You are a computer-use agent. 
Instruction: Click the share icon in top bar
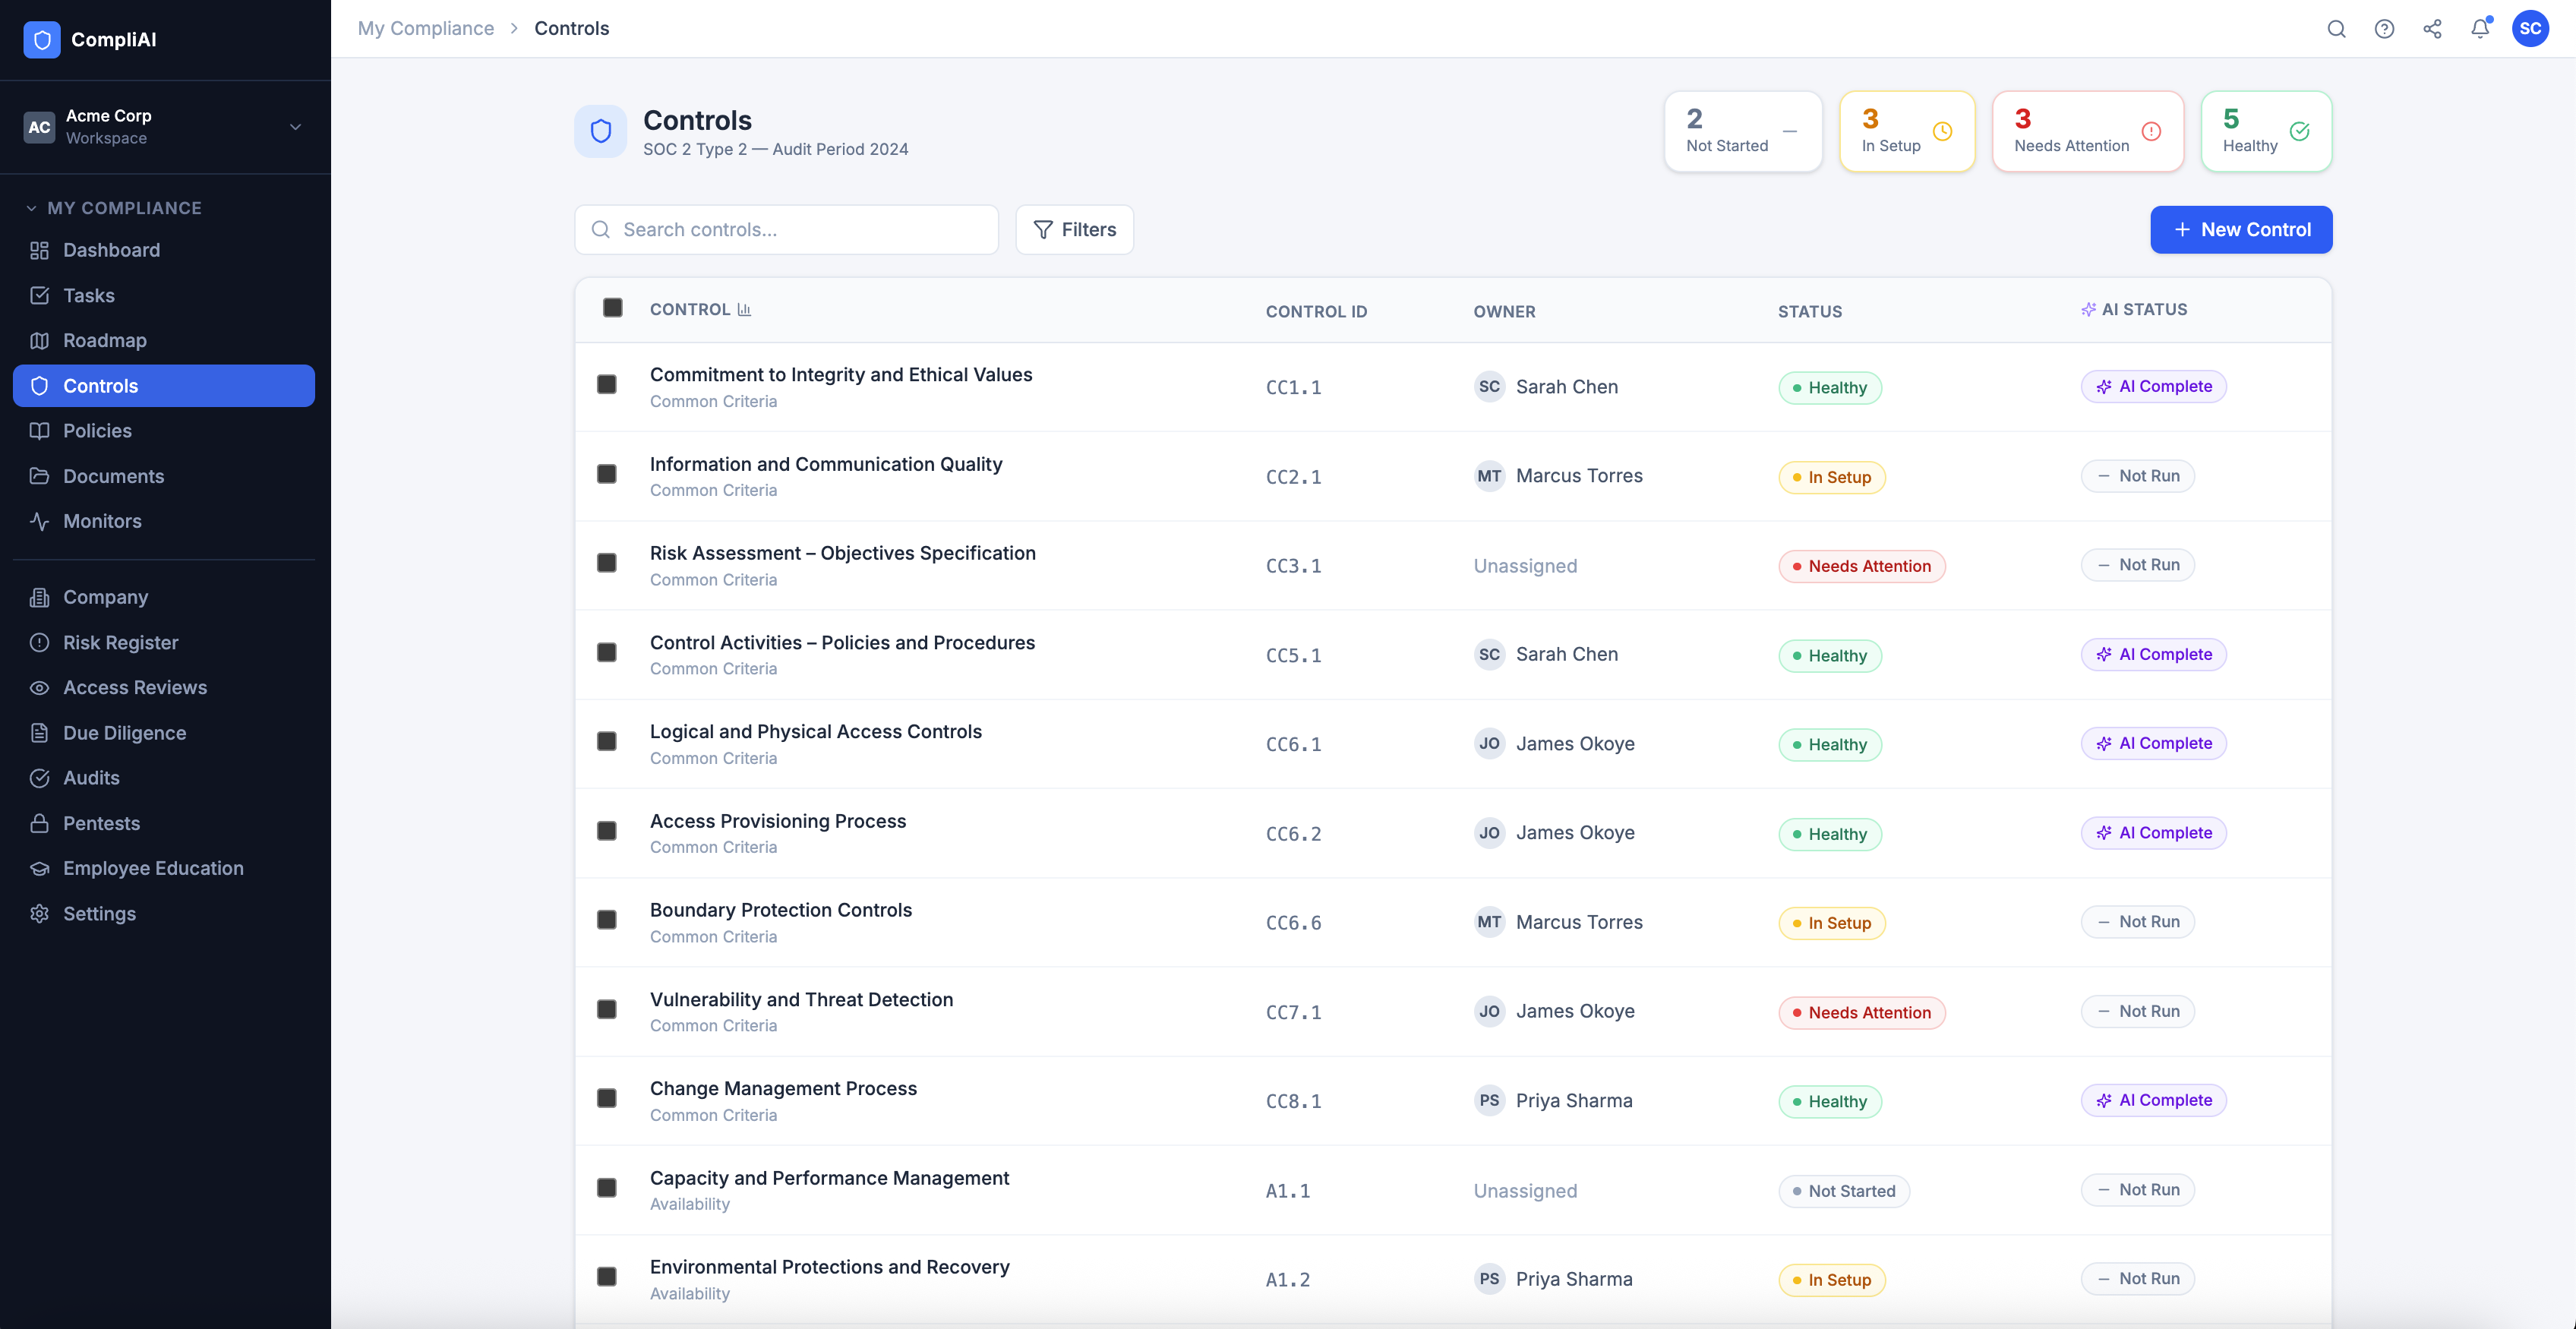[2432, 29]
